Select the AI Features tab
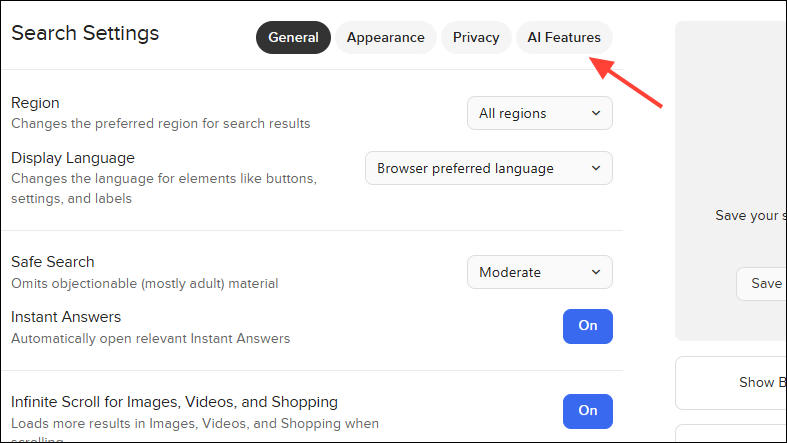 [x=564, y=38]
